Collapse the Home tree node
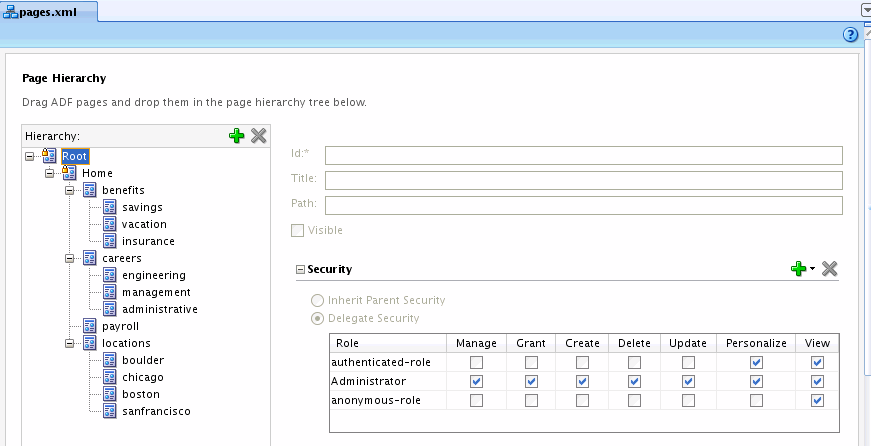 (x=49, y=173)
